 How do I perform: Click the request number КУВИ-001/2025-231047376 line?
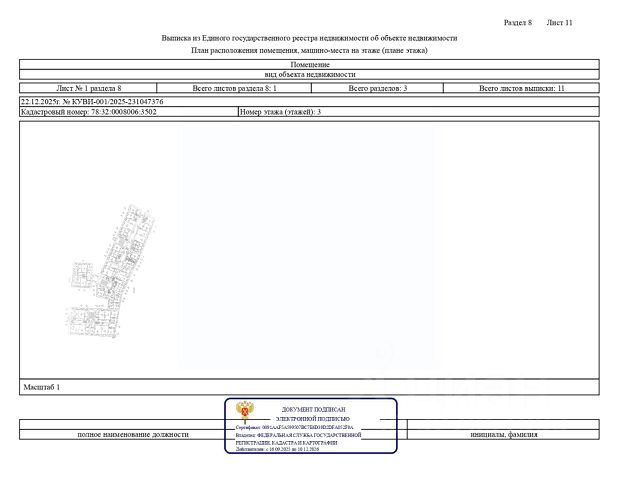pos(310,101)
